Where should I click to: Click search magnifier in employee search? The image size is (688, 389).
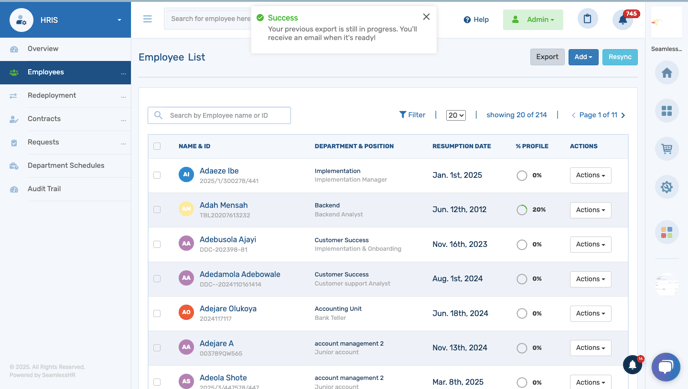[x=158, y=115]
